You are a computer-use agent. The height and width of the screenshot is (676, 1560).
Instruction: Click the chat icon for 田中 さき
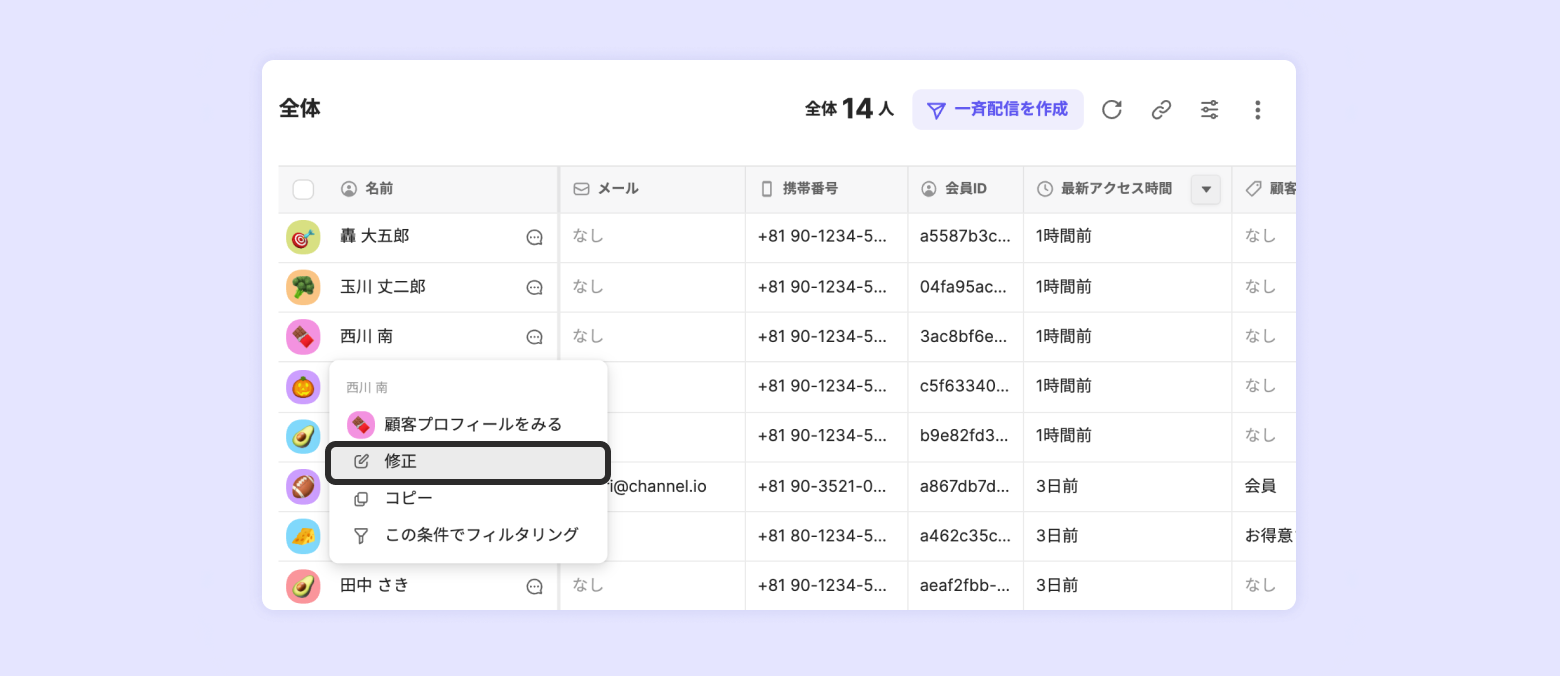click(535, 587)
